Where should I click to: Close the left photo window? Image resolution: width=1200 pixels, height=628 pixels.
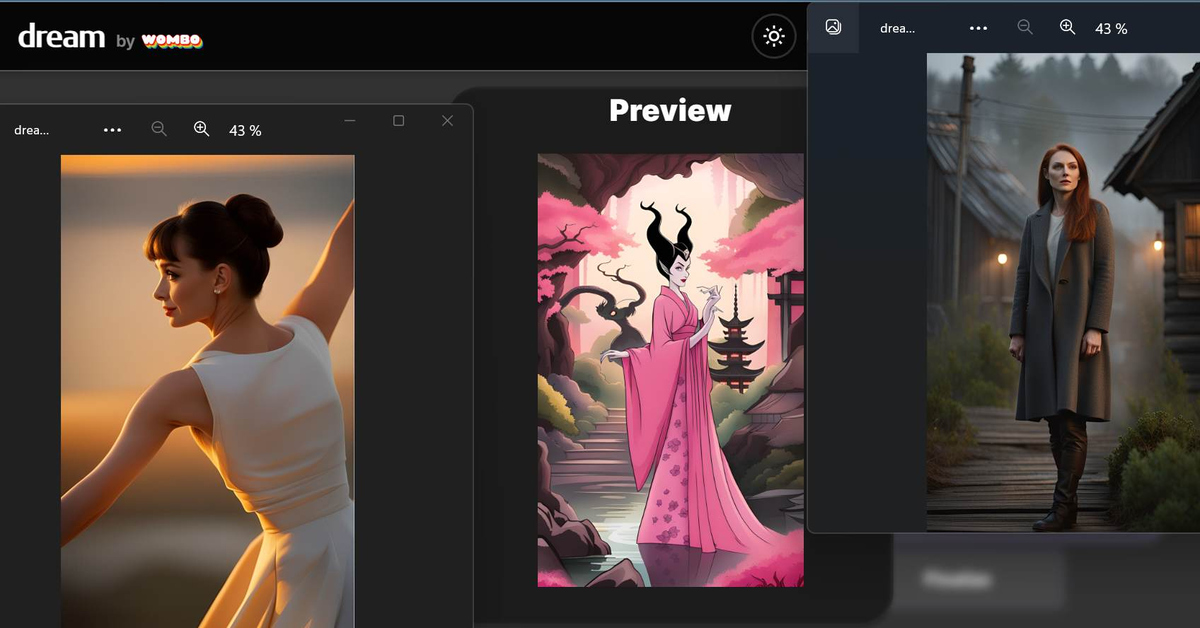tap(447, 120)
